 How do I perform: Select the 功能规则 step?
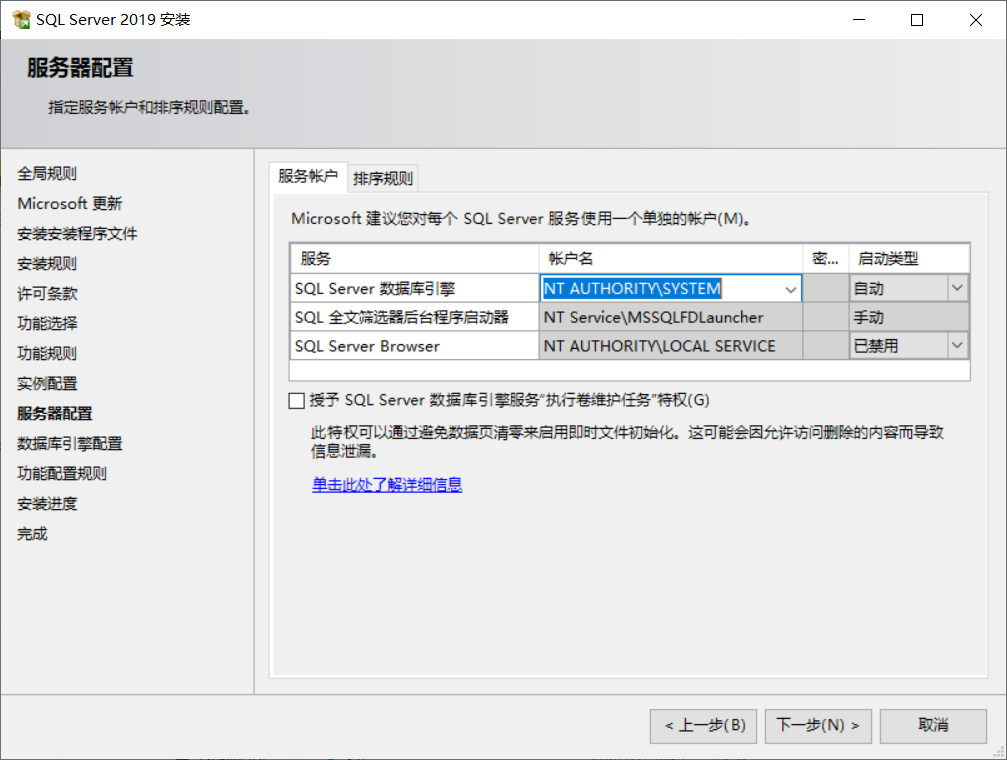click(47, 354)
